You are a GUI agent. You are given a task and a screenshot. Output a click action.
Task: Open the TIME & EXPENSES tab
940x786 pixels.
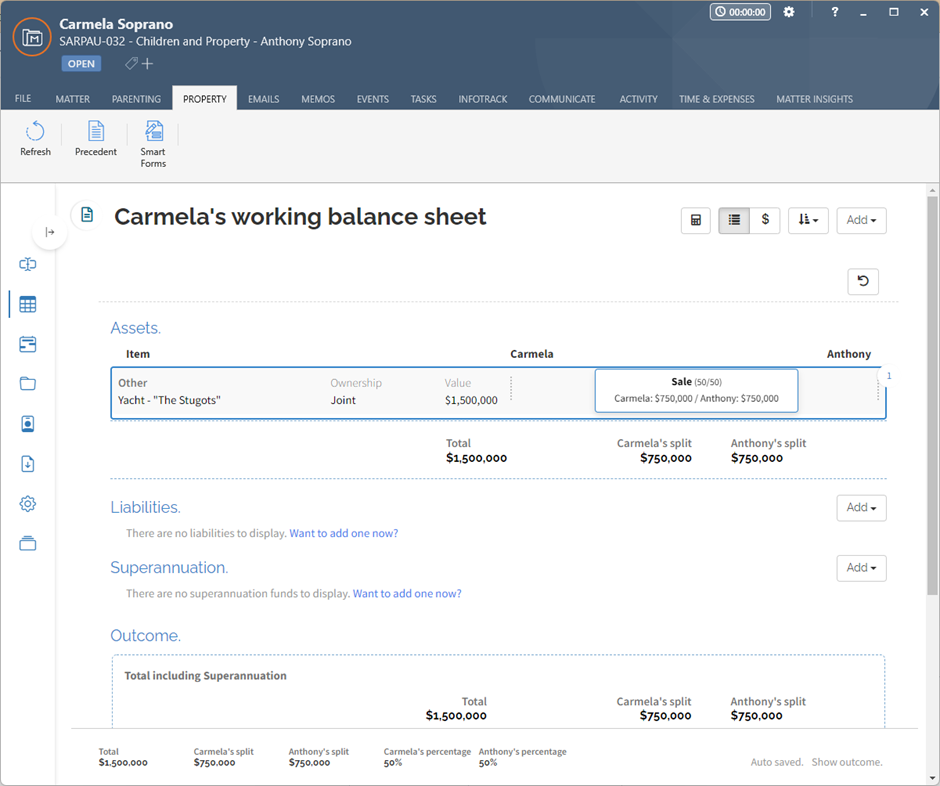coord(716,99)
